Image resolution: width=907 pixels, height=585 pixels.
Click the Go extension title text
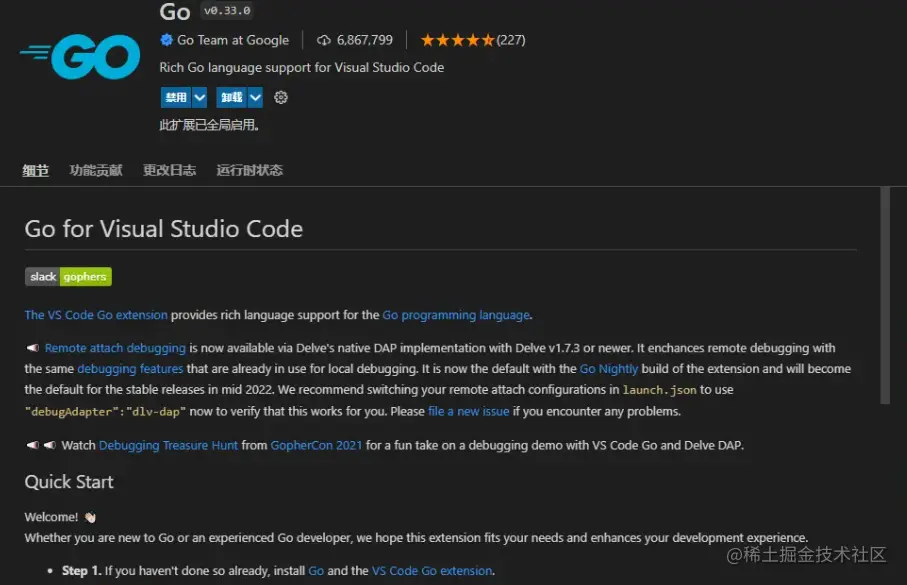tap(175, 12)
